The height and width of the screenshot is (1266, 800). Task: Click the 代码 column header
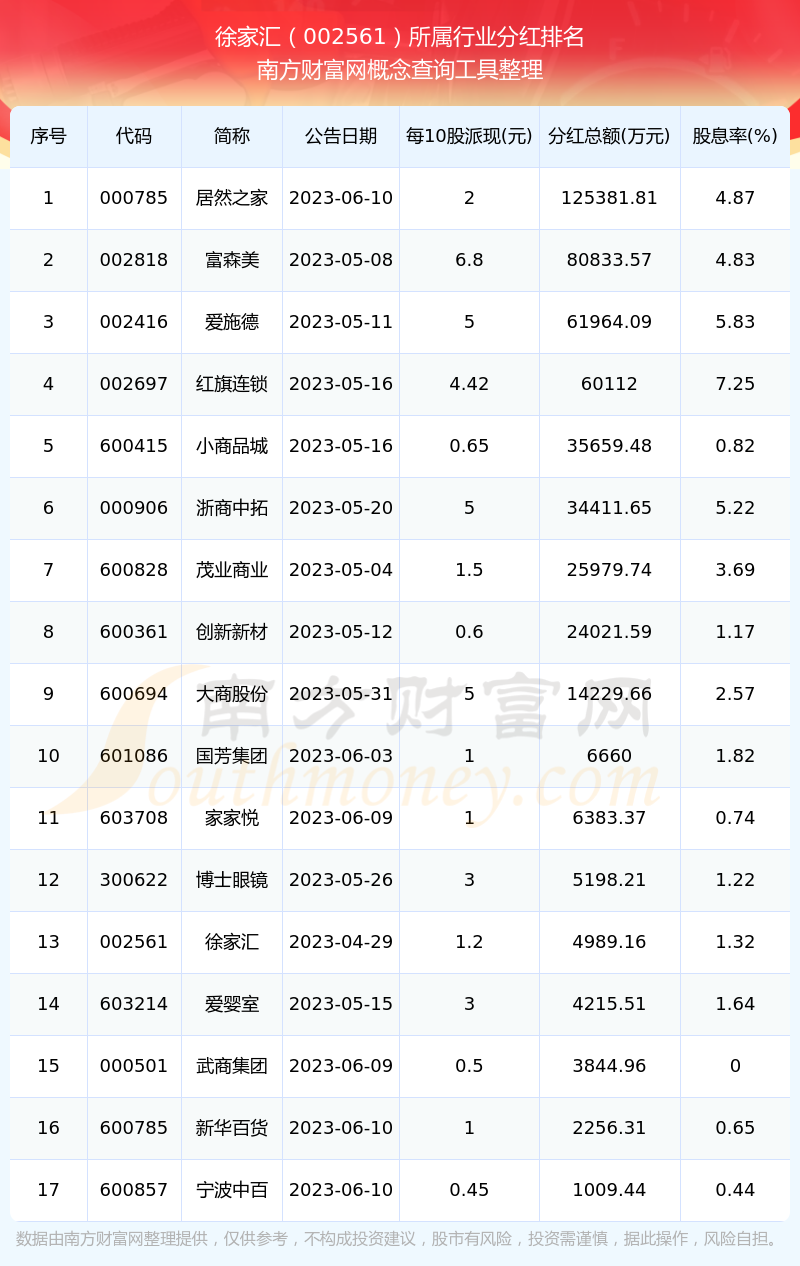click(x=134, y=136)
